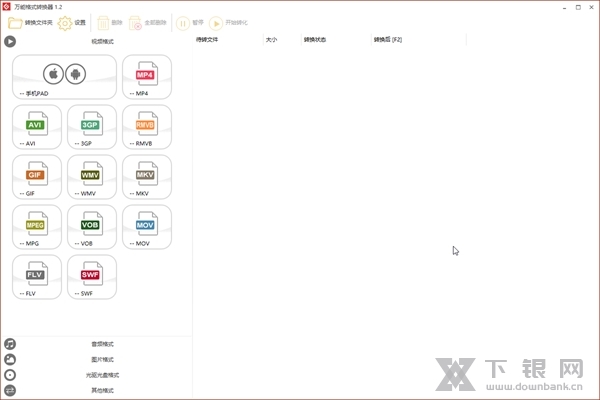Viewport: 600px width, 400px height.
Task: Choose the AVI format icon
Action: (x=37, y=127)
